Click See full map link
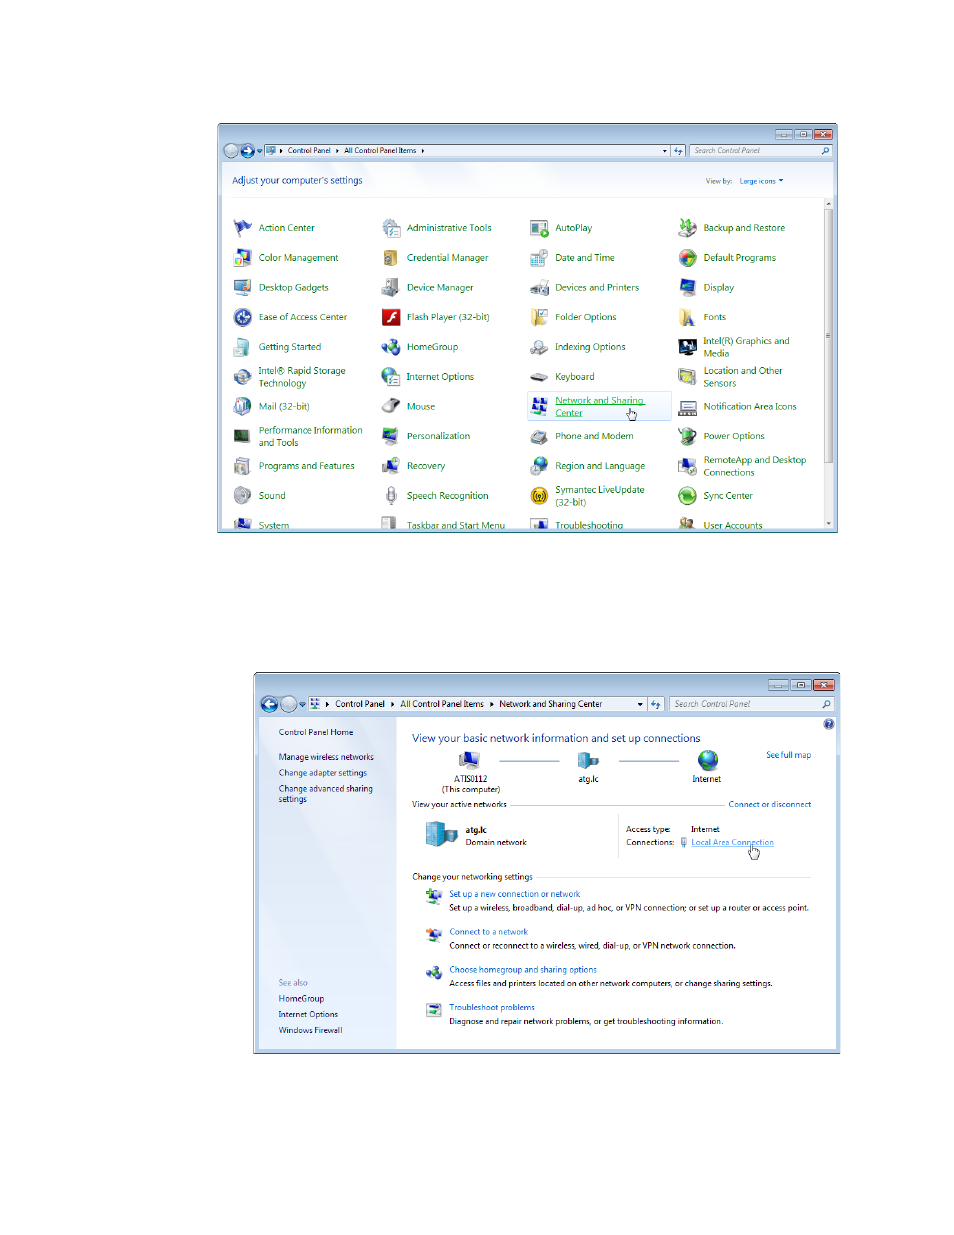954x1235 pixels. pyautogui.click(x=789, y=755)
